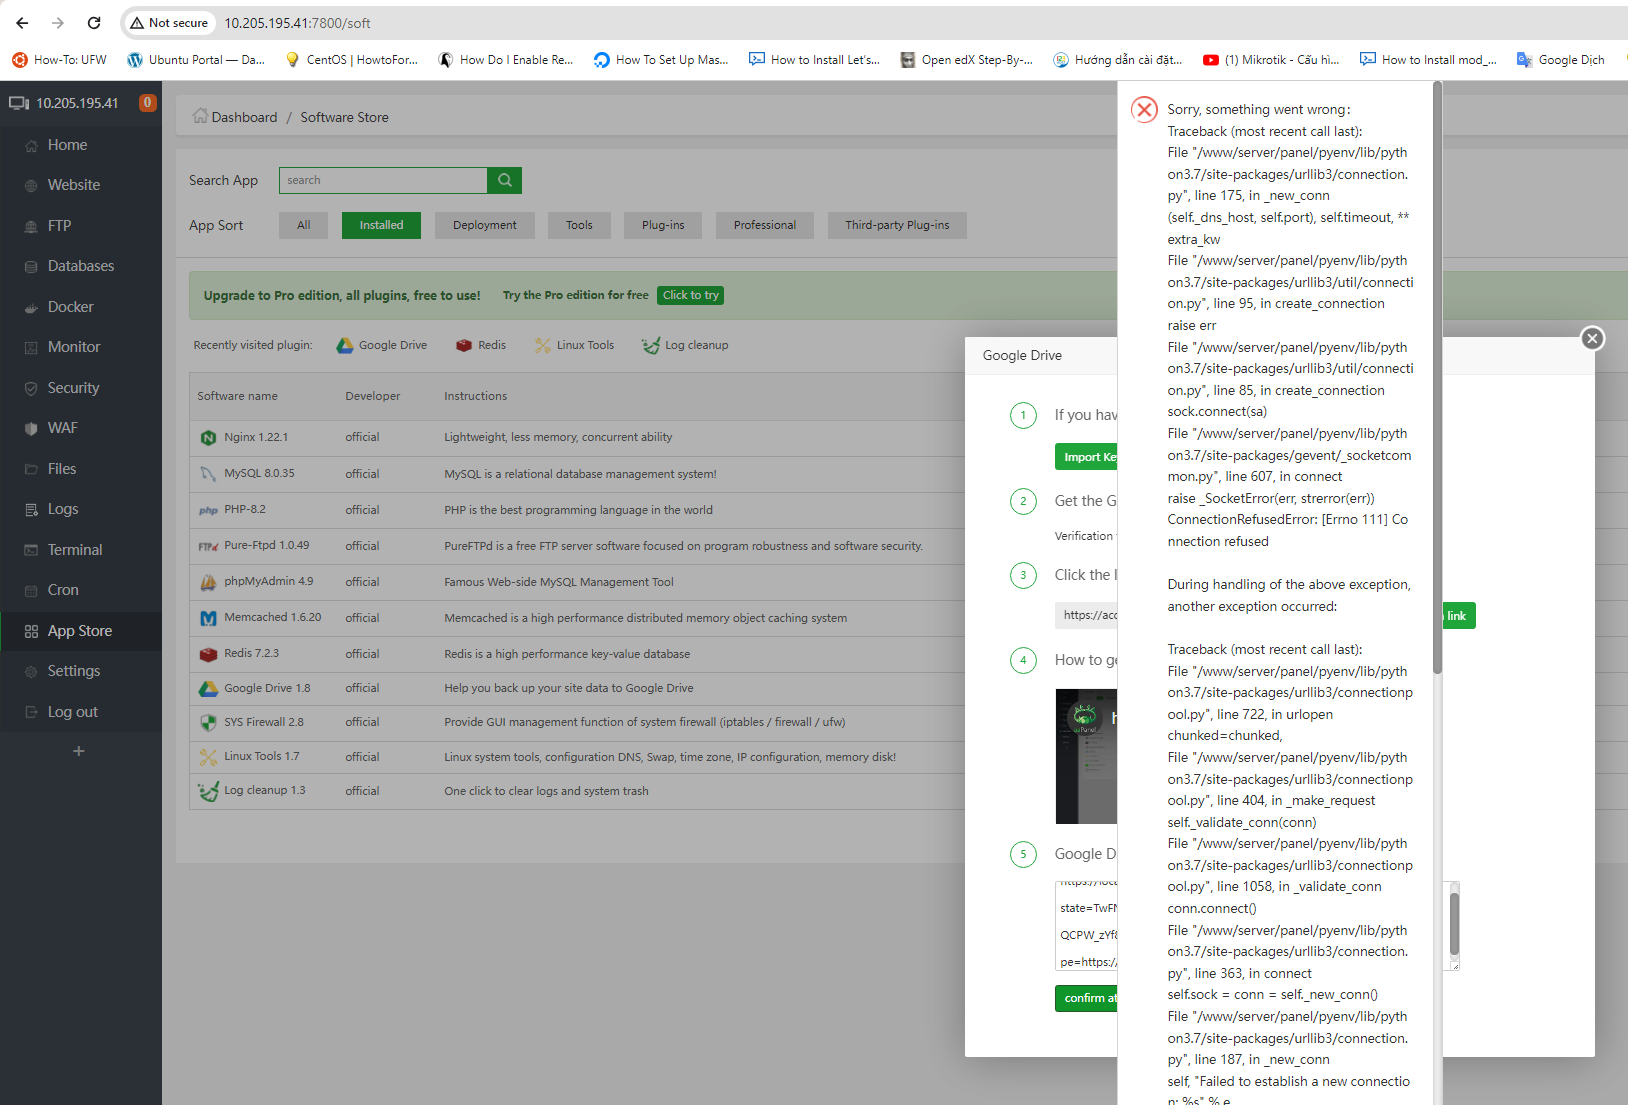This screenshot has height=1105, width=1628.
Task: Click the confirm button in Google Drive dialog
Action: [1086, 998]
